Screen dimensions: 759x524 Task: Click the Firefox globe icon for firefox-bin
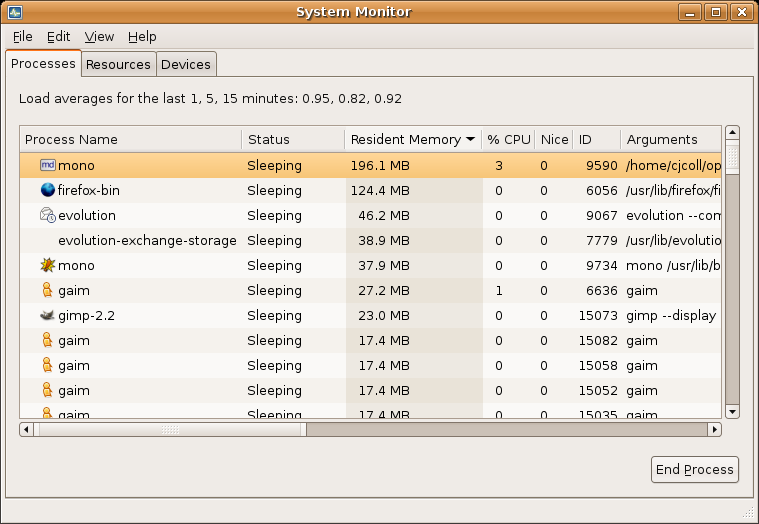[47, 190]
